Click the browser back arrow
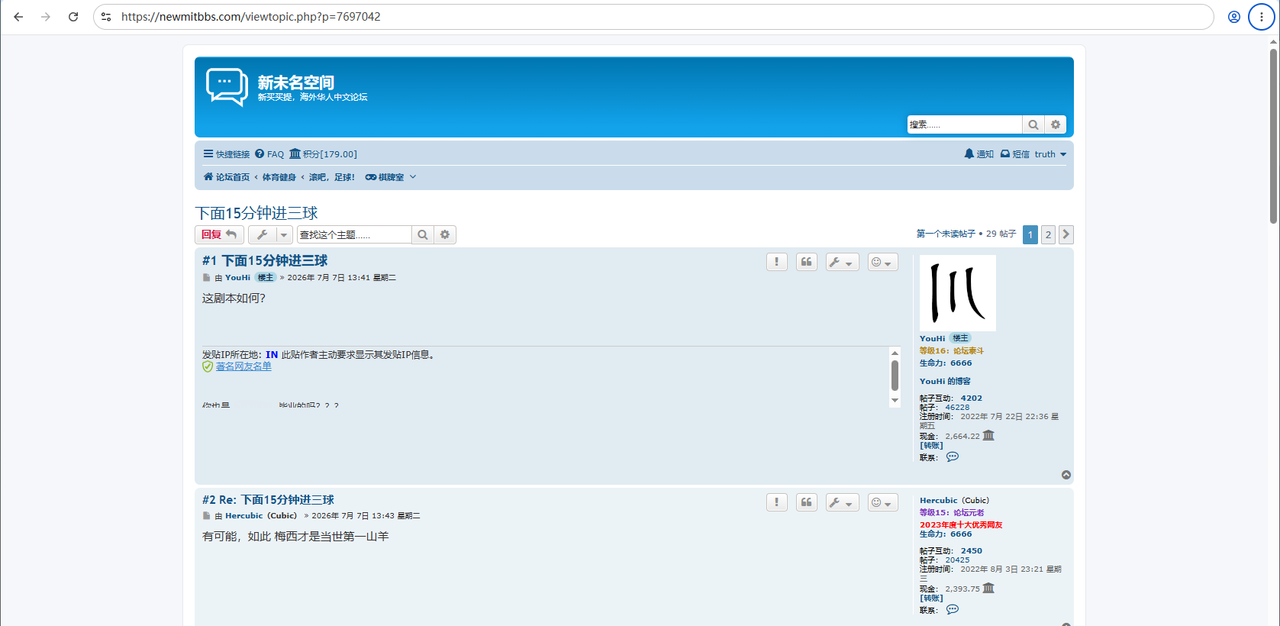The width and height of the screenshot is (1280, 626). tap(18, 17)
